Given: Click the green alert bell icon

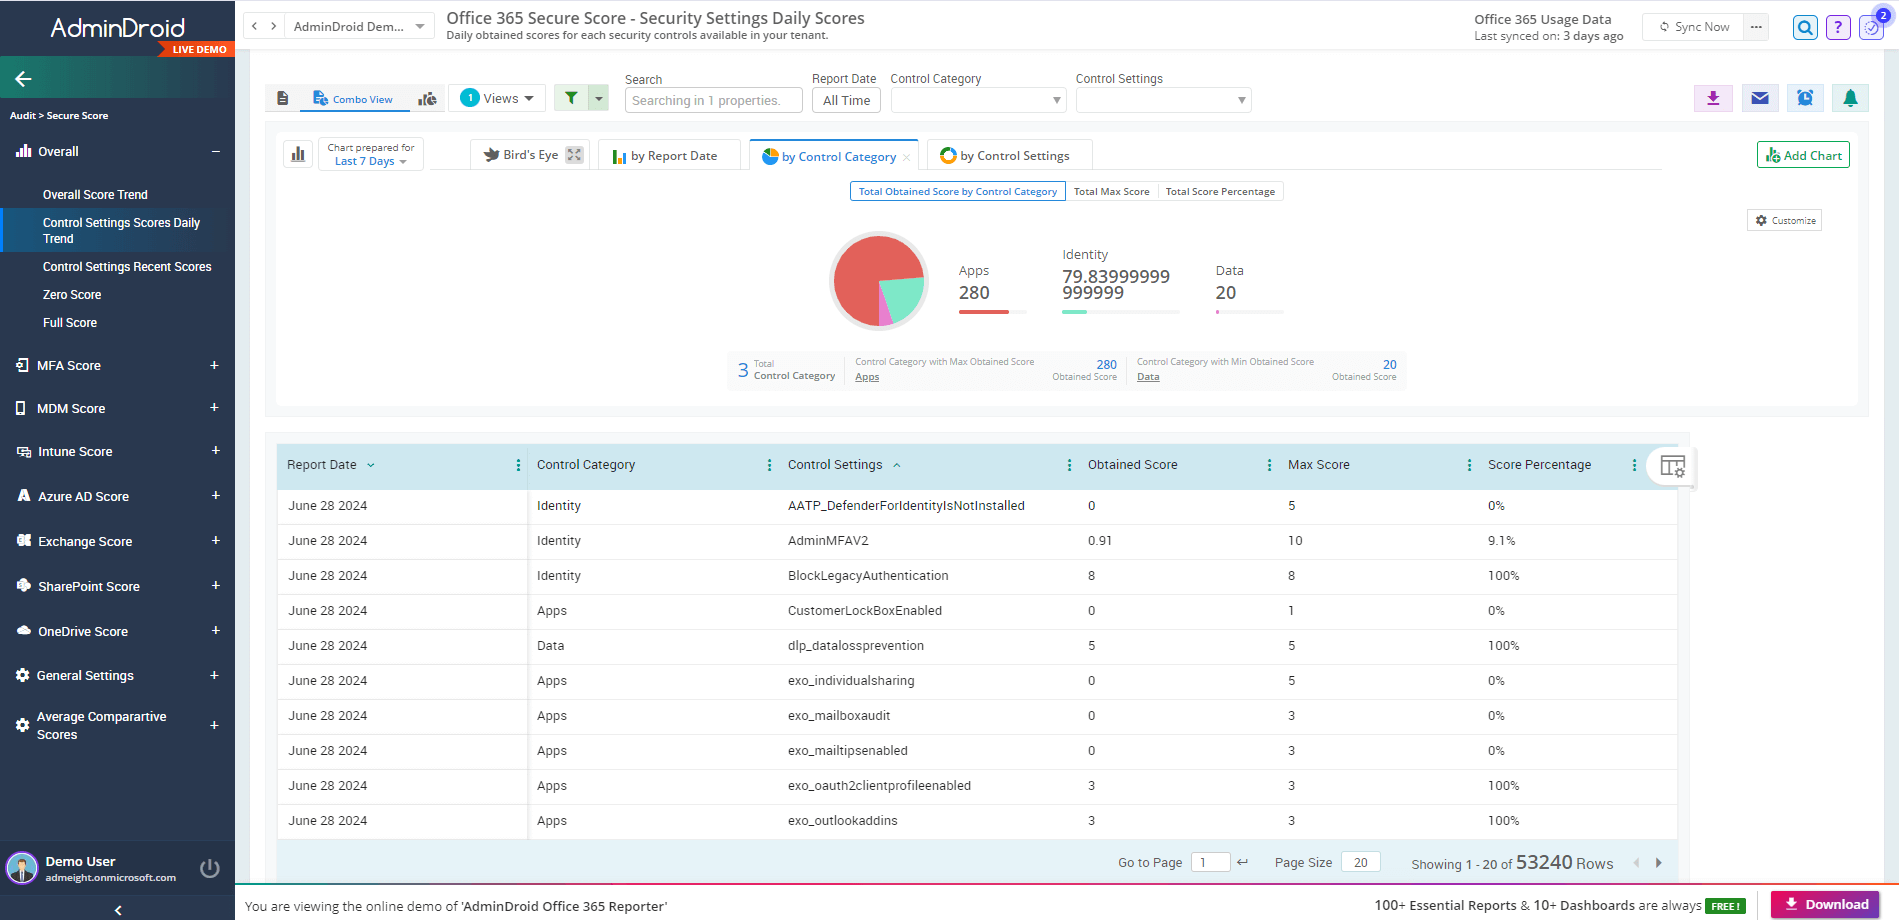Looking at the screenshot, I should pyautogui.click(x=1850, y=98).
